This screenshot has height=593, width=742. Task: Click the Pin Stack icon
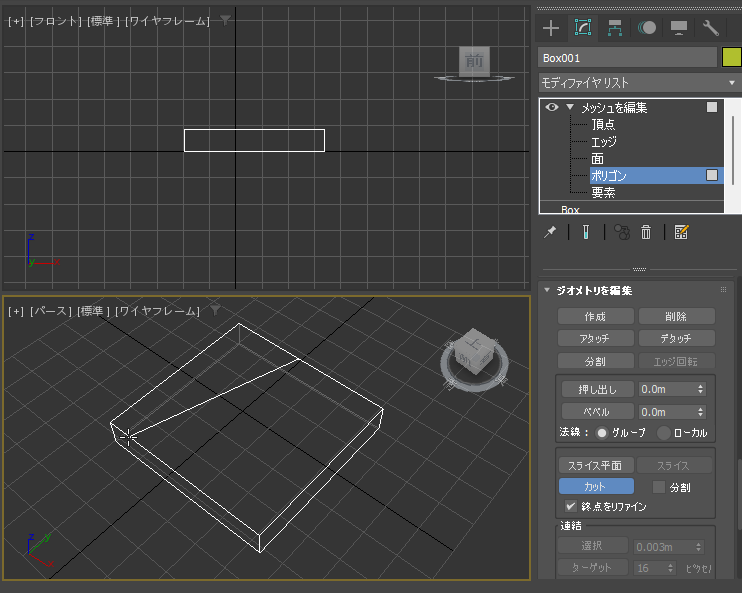tap(550, 232)
